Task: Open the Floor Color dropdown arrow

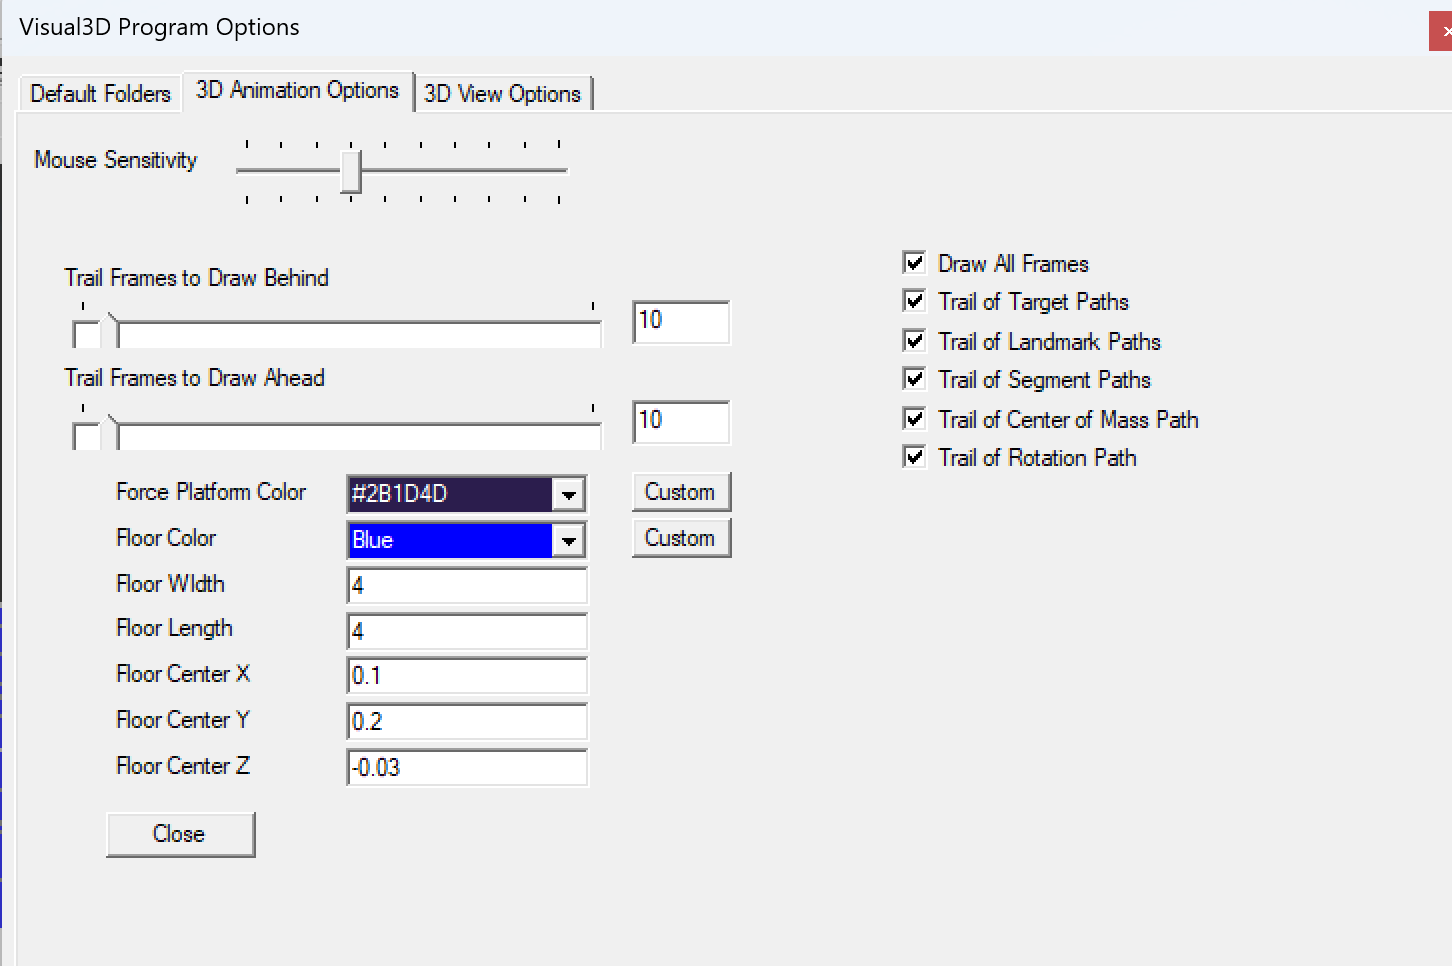Action: click(x=568, y=540)
